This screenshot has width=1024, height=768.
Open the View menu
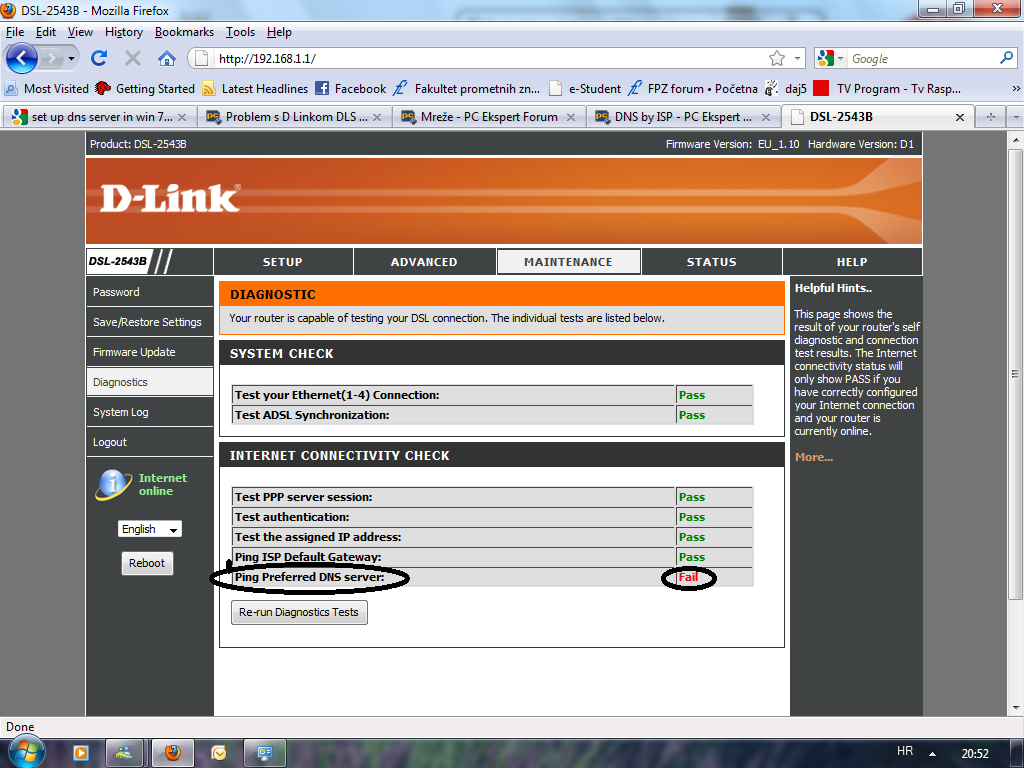tap(80, 32)
